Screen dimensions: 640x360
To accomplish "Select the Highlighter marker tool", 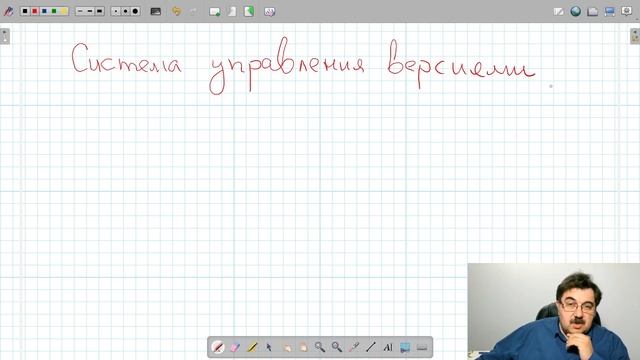I will tap(252, 347).
